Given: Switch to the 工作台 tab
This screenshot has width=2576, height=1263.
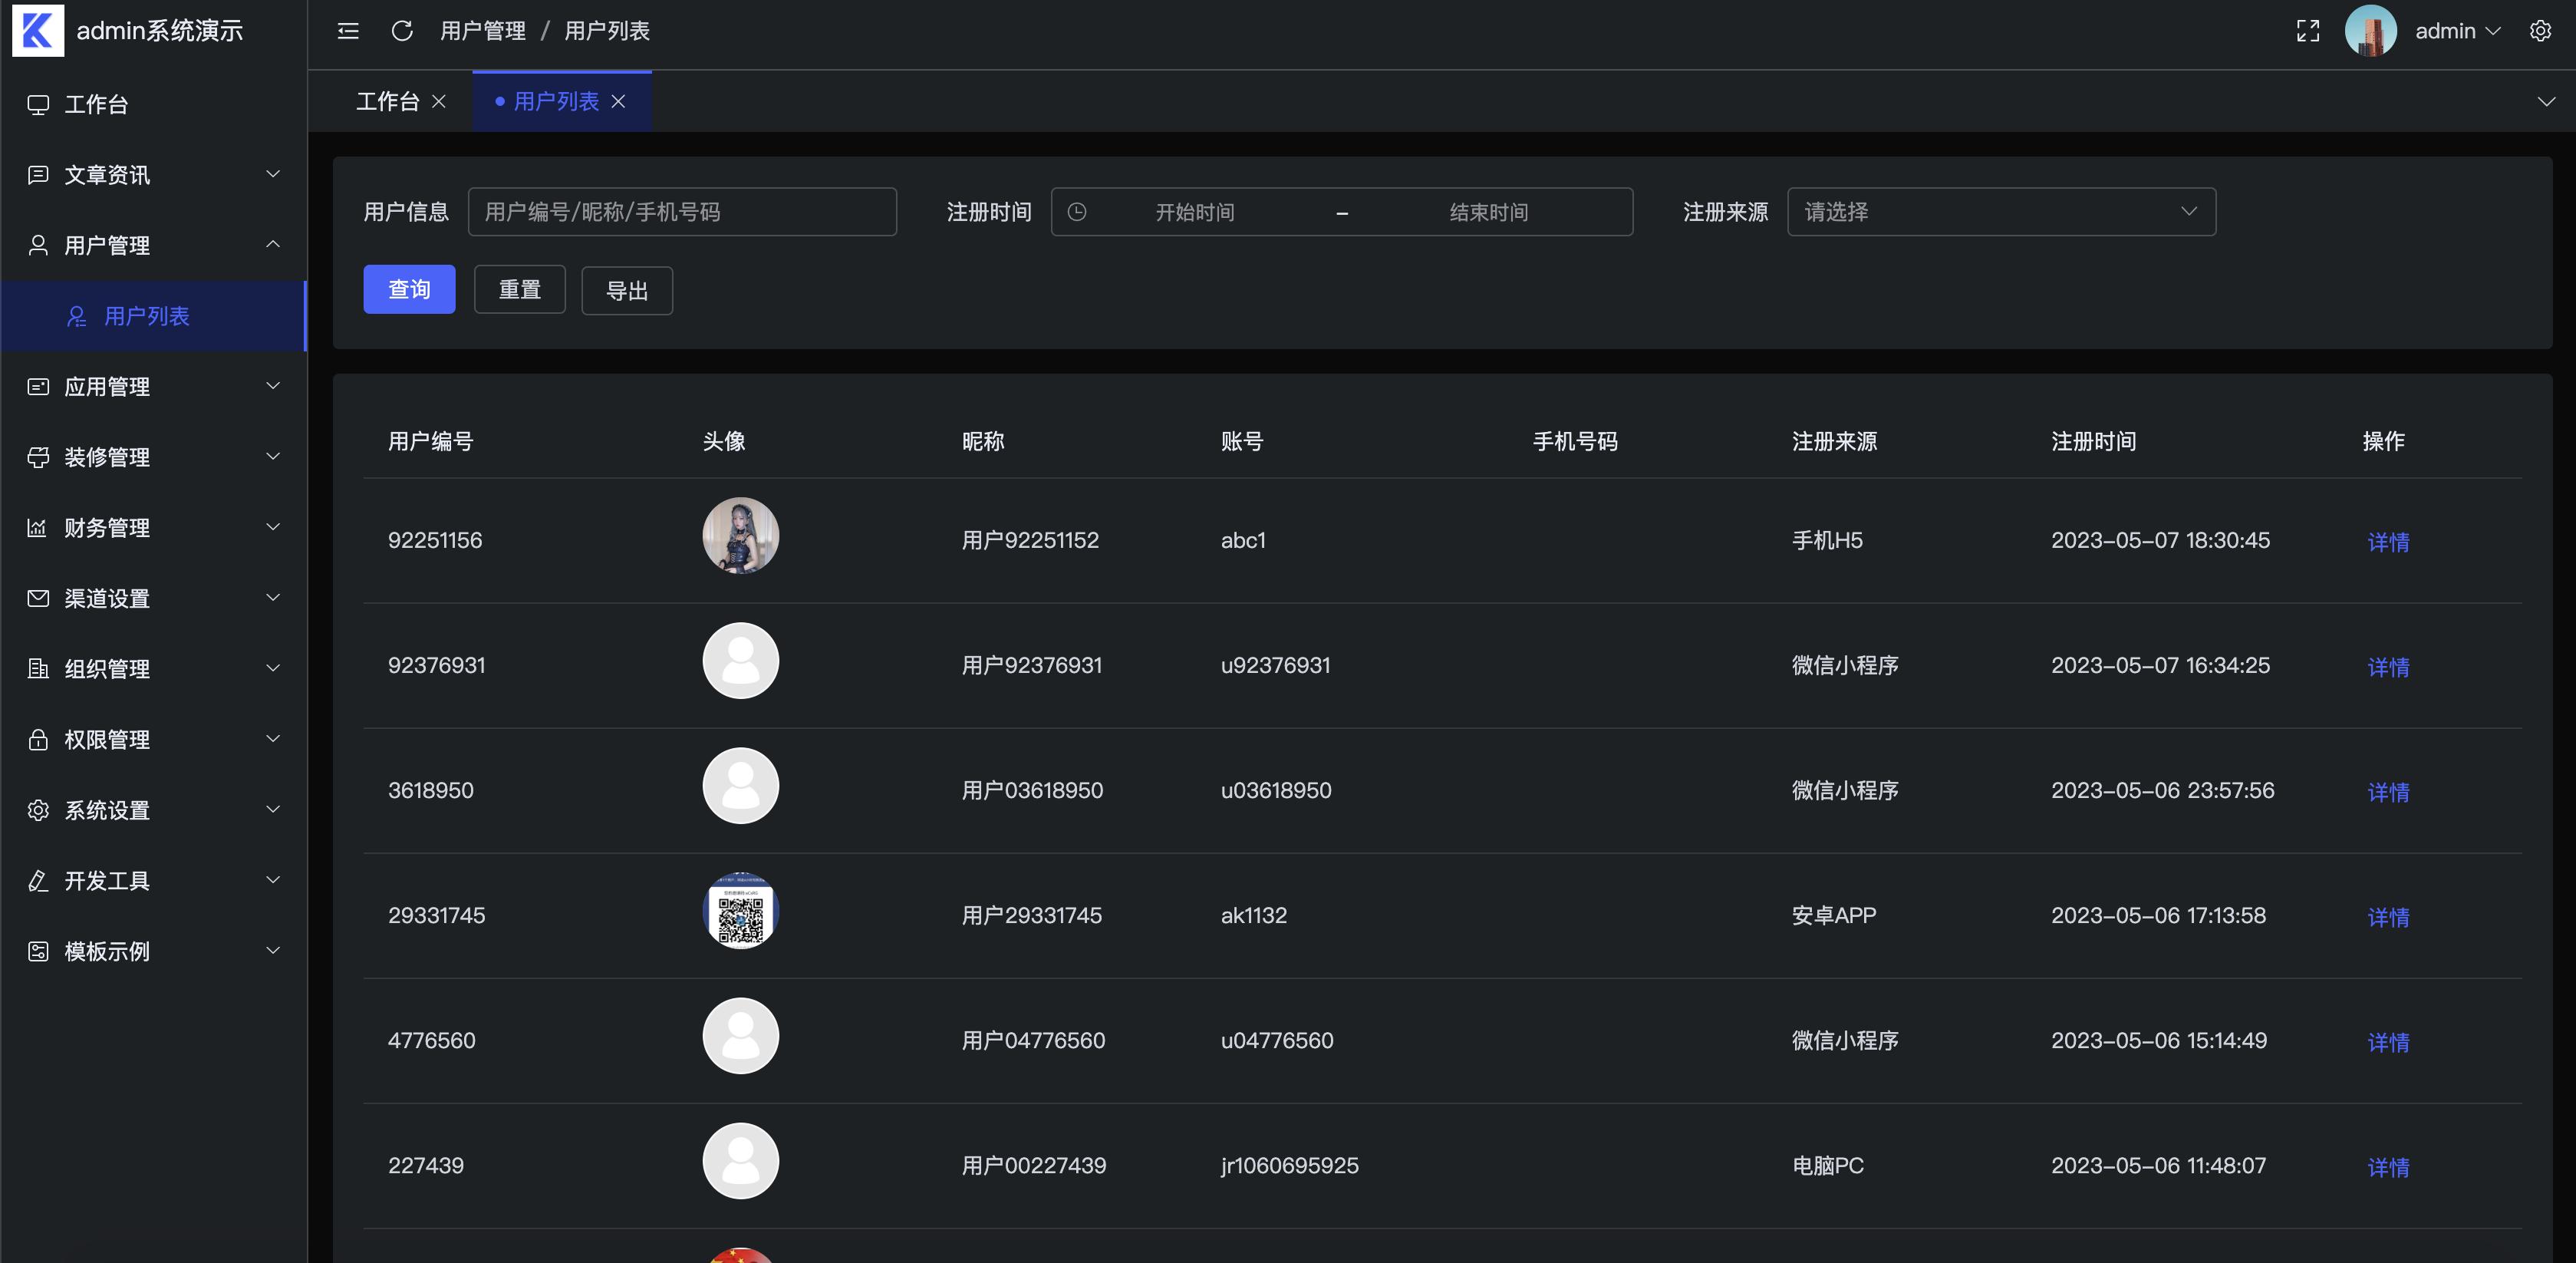Looking at the screenshot, I should coord(388,101).
